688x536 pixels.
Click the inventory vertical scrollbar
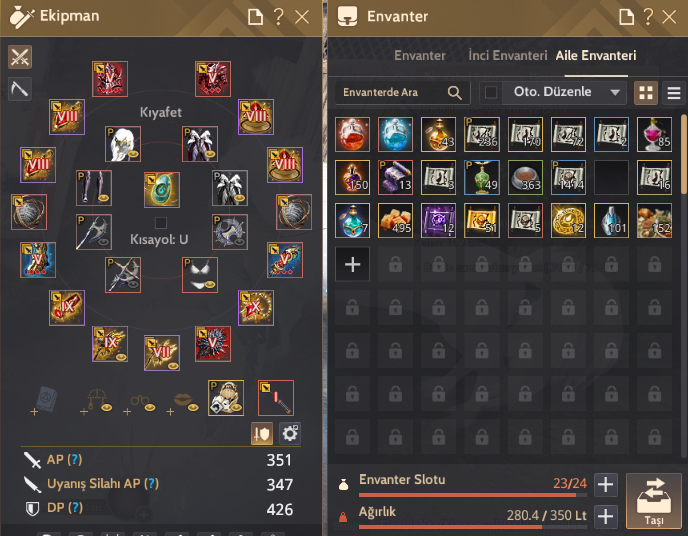[x=684, y=154]
